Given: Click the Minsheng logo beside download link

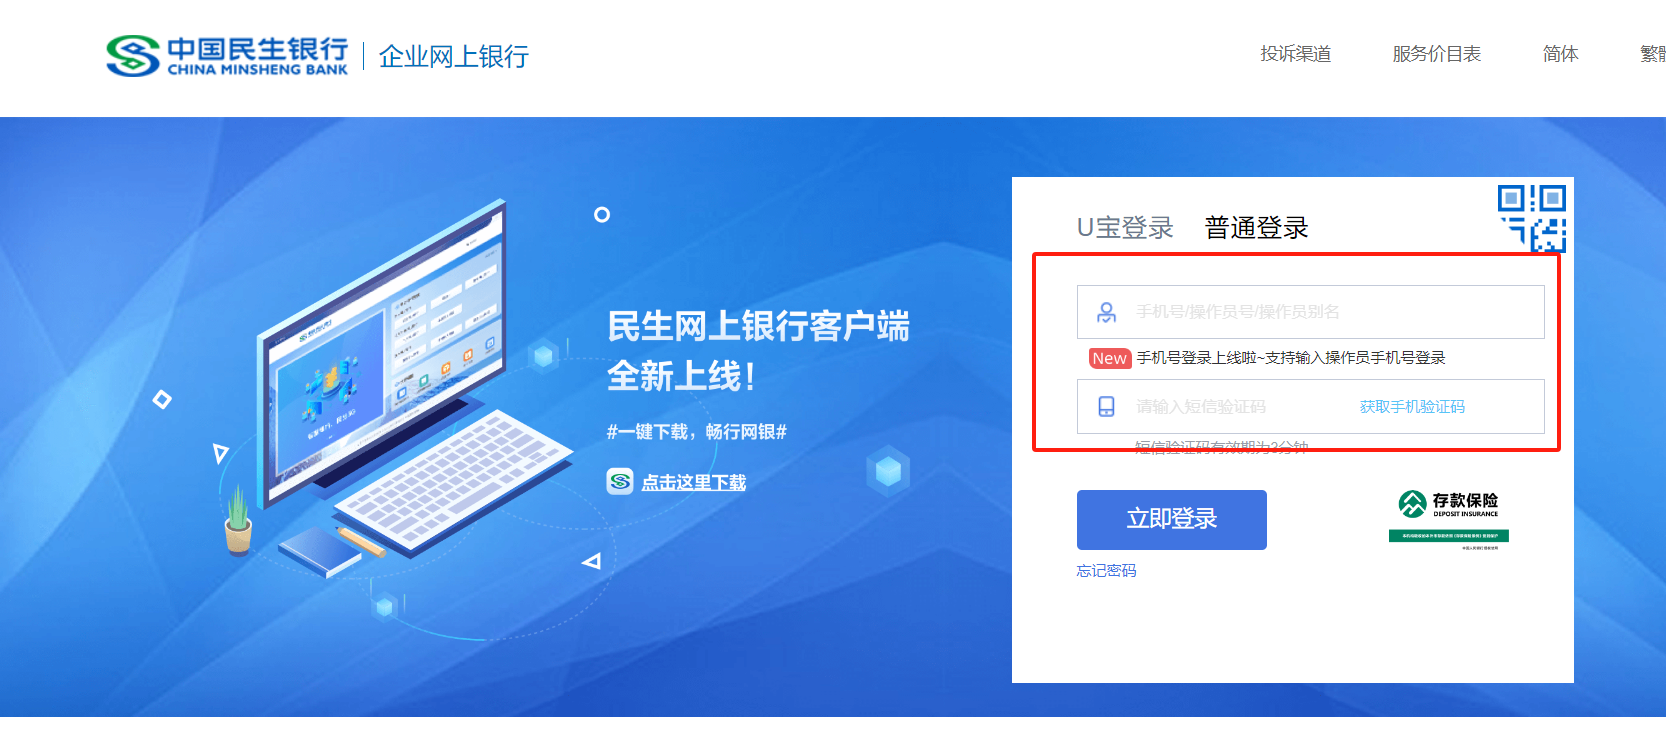Looking at the screenshot, I should tap(620, 481).
